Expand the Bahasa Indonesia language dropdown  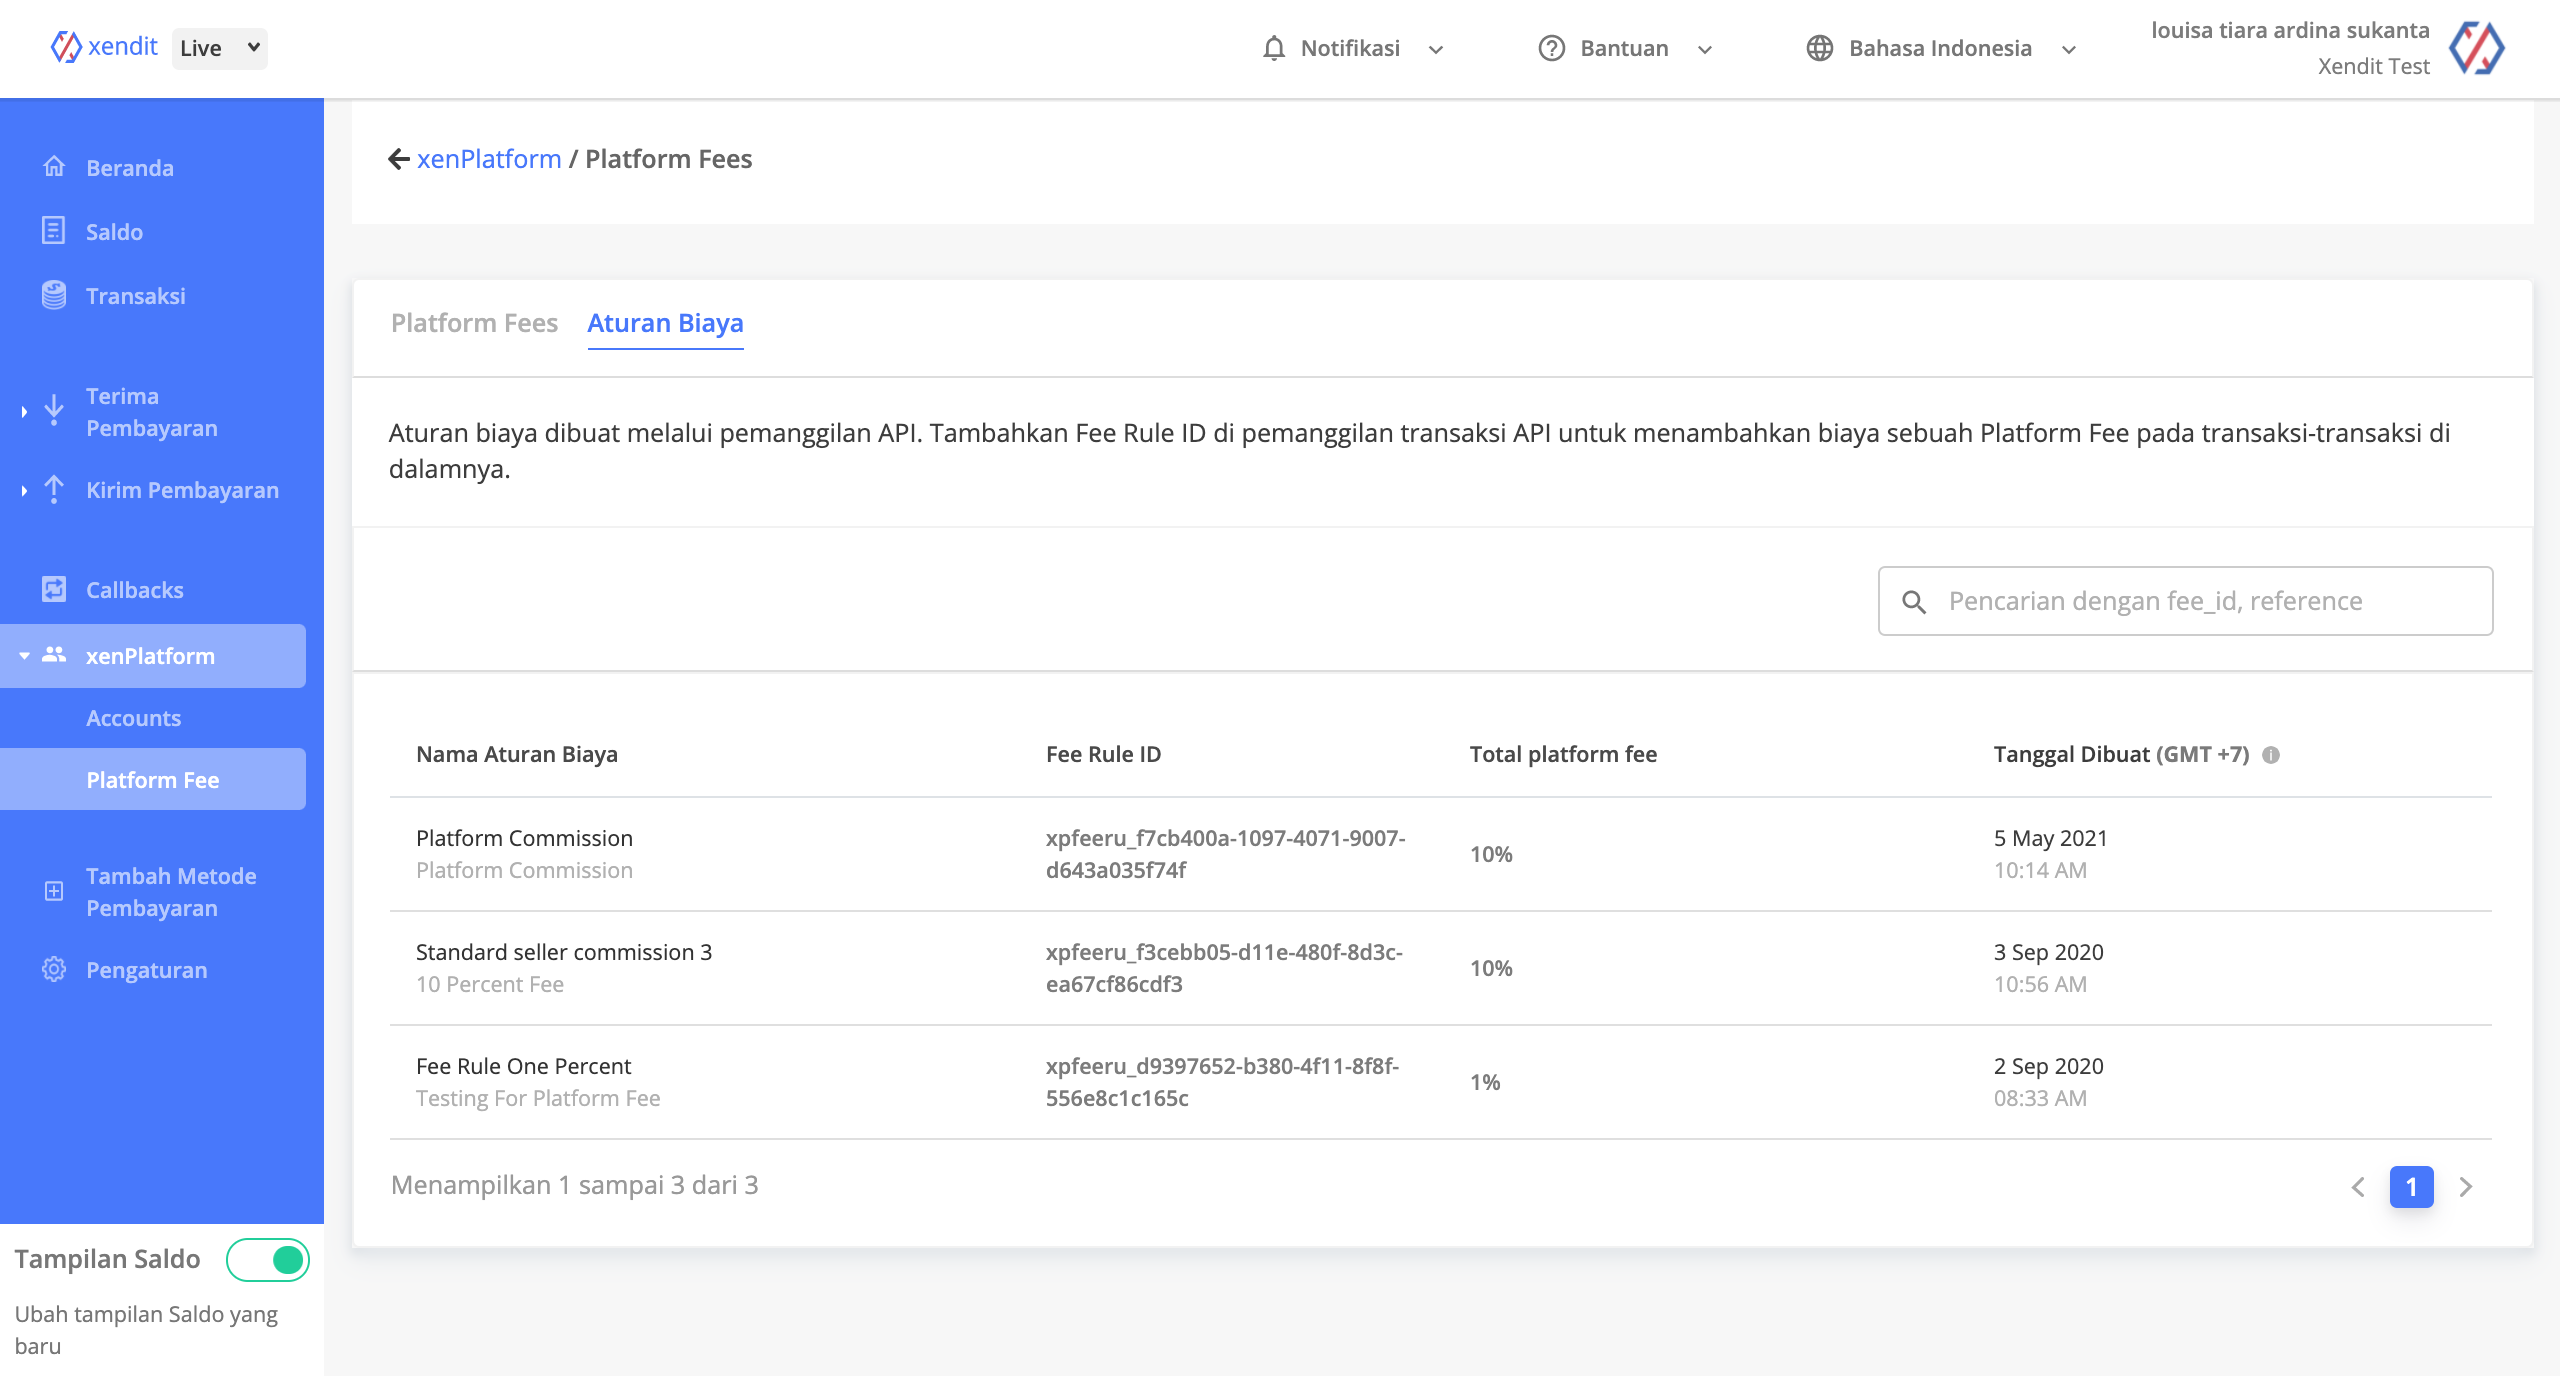coord(1940,48)
